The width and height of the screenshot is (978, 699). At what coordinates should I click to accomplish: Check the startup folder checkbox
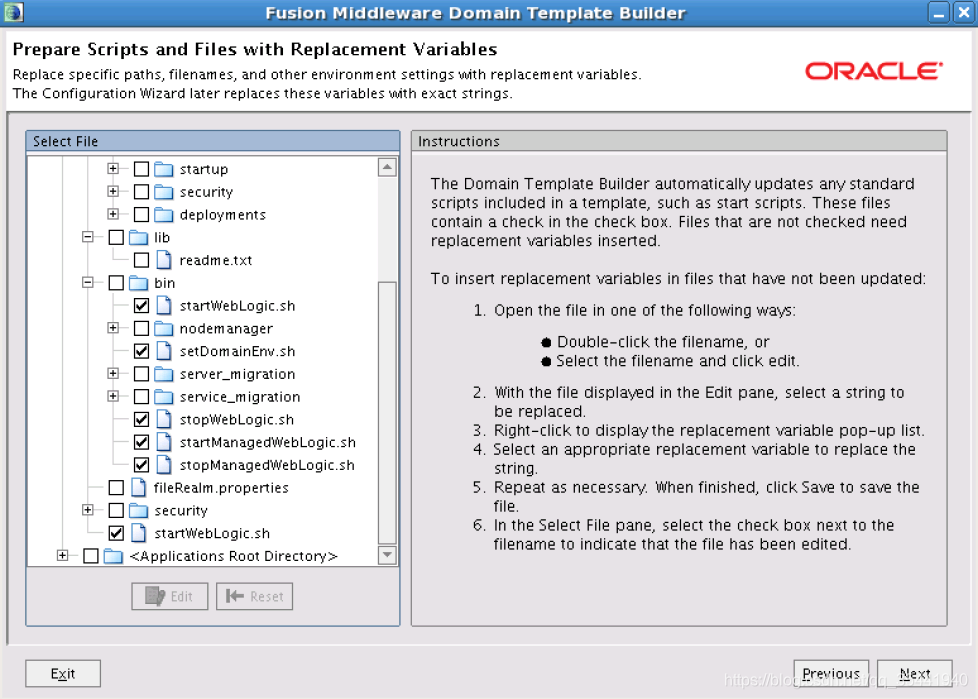(142, 169)
